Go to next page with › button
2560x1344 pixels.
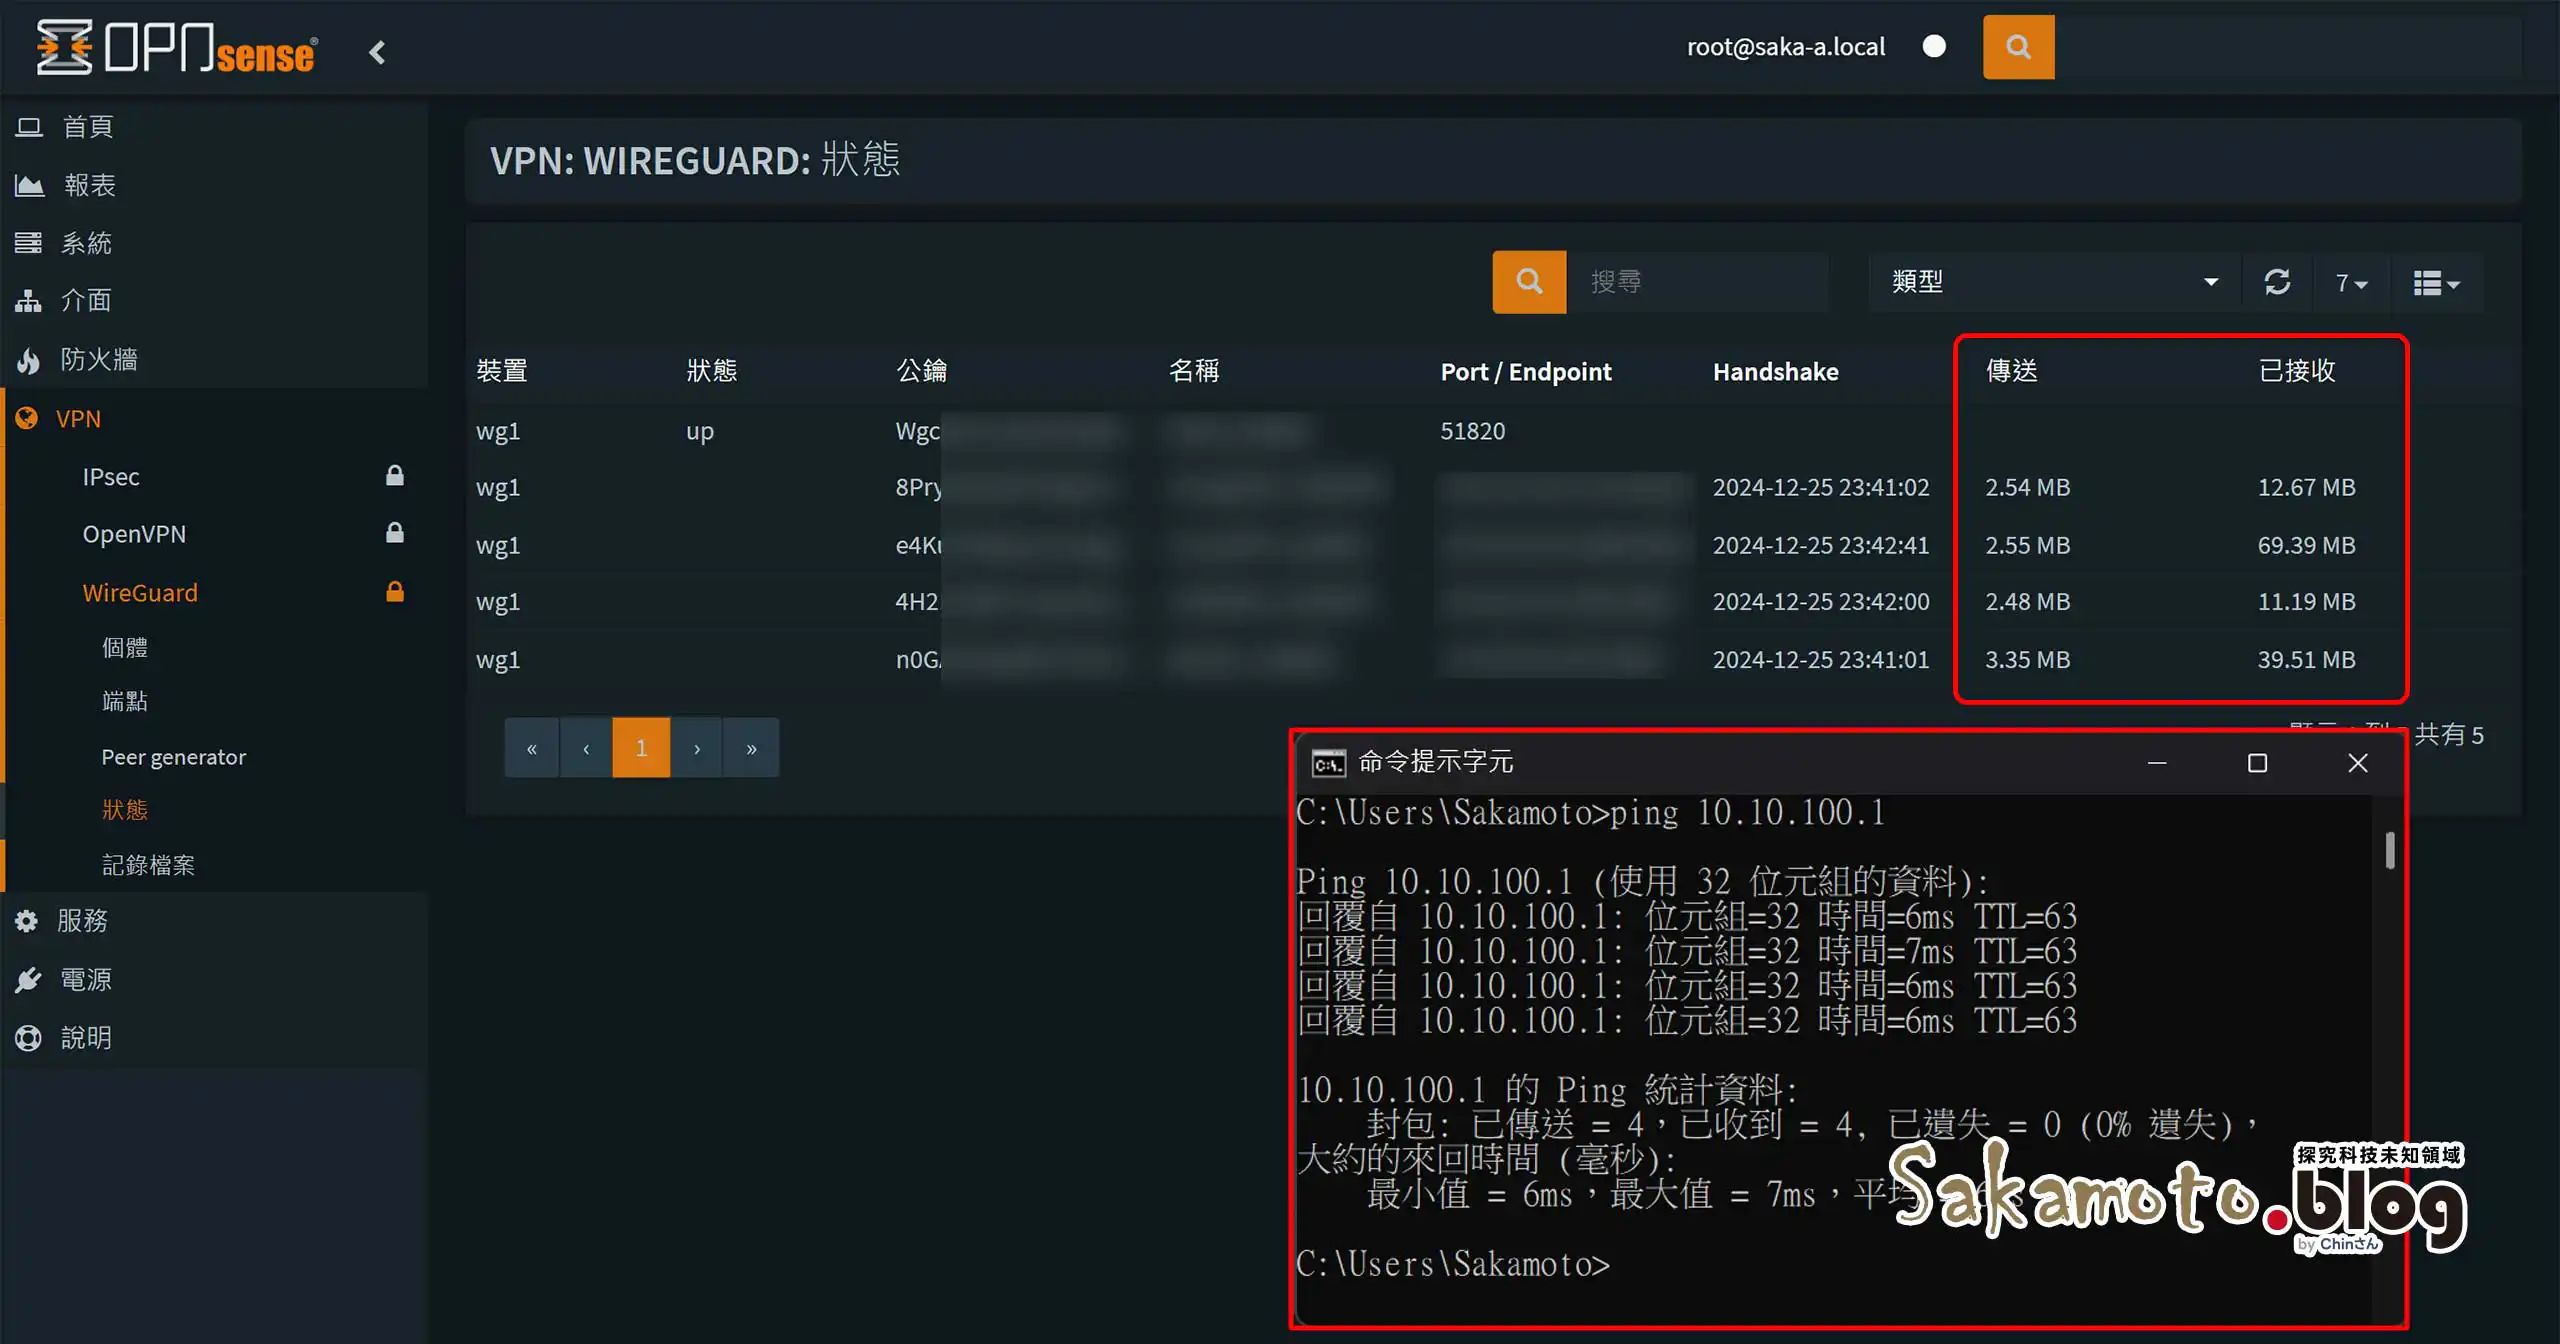(x=696, y=747)
